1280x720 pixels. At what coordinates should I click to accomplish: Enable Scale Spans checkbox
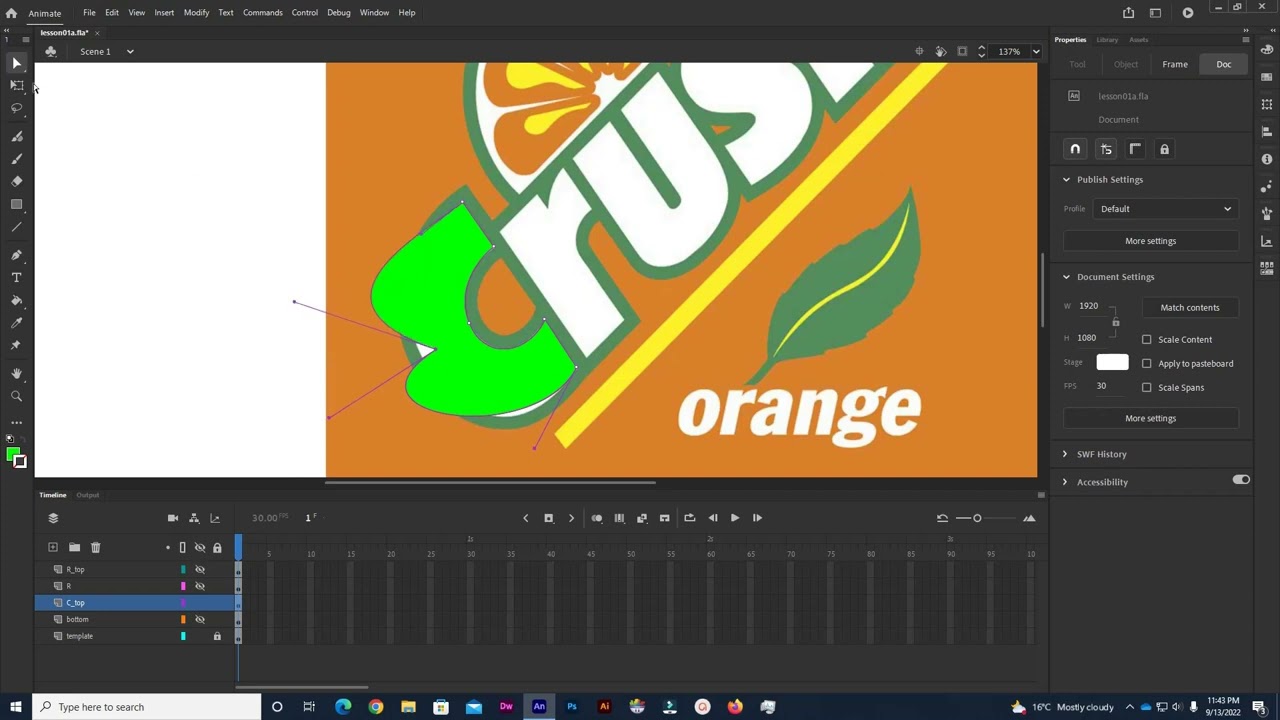1147,387
